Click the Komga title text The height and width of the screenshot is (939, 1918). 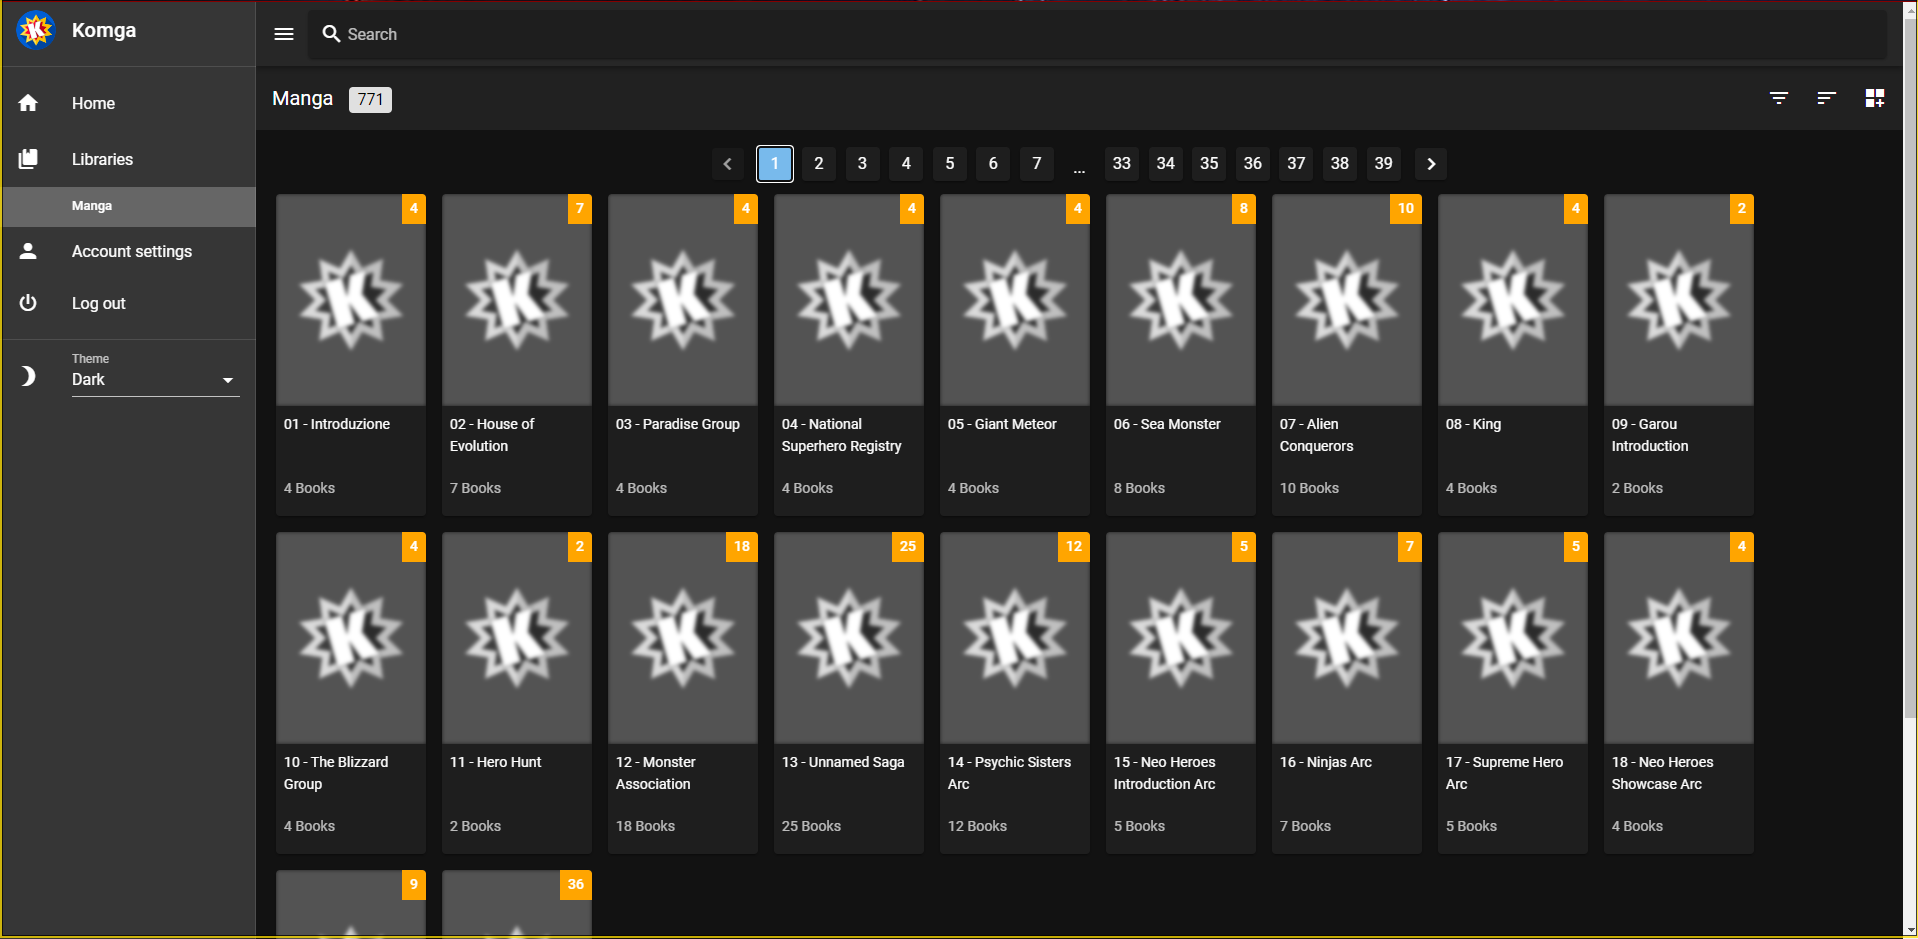click(x=104, y=30)
